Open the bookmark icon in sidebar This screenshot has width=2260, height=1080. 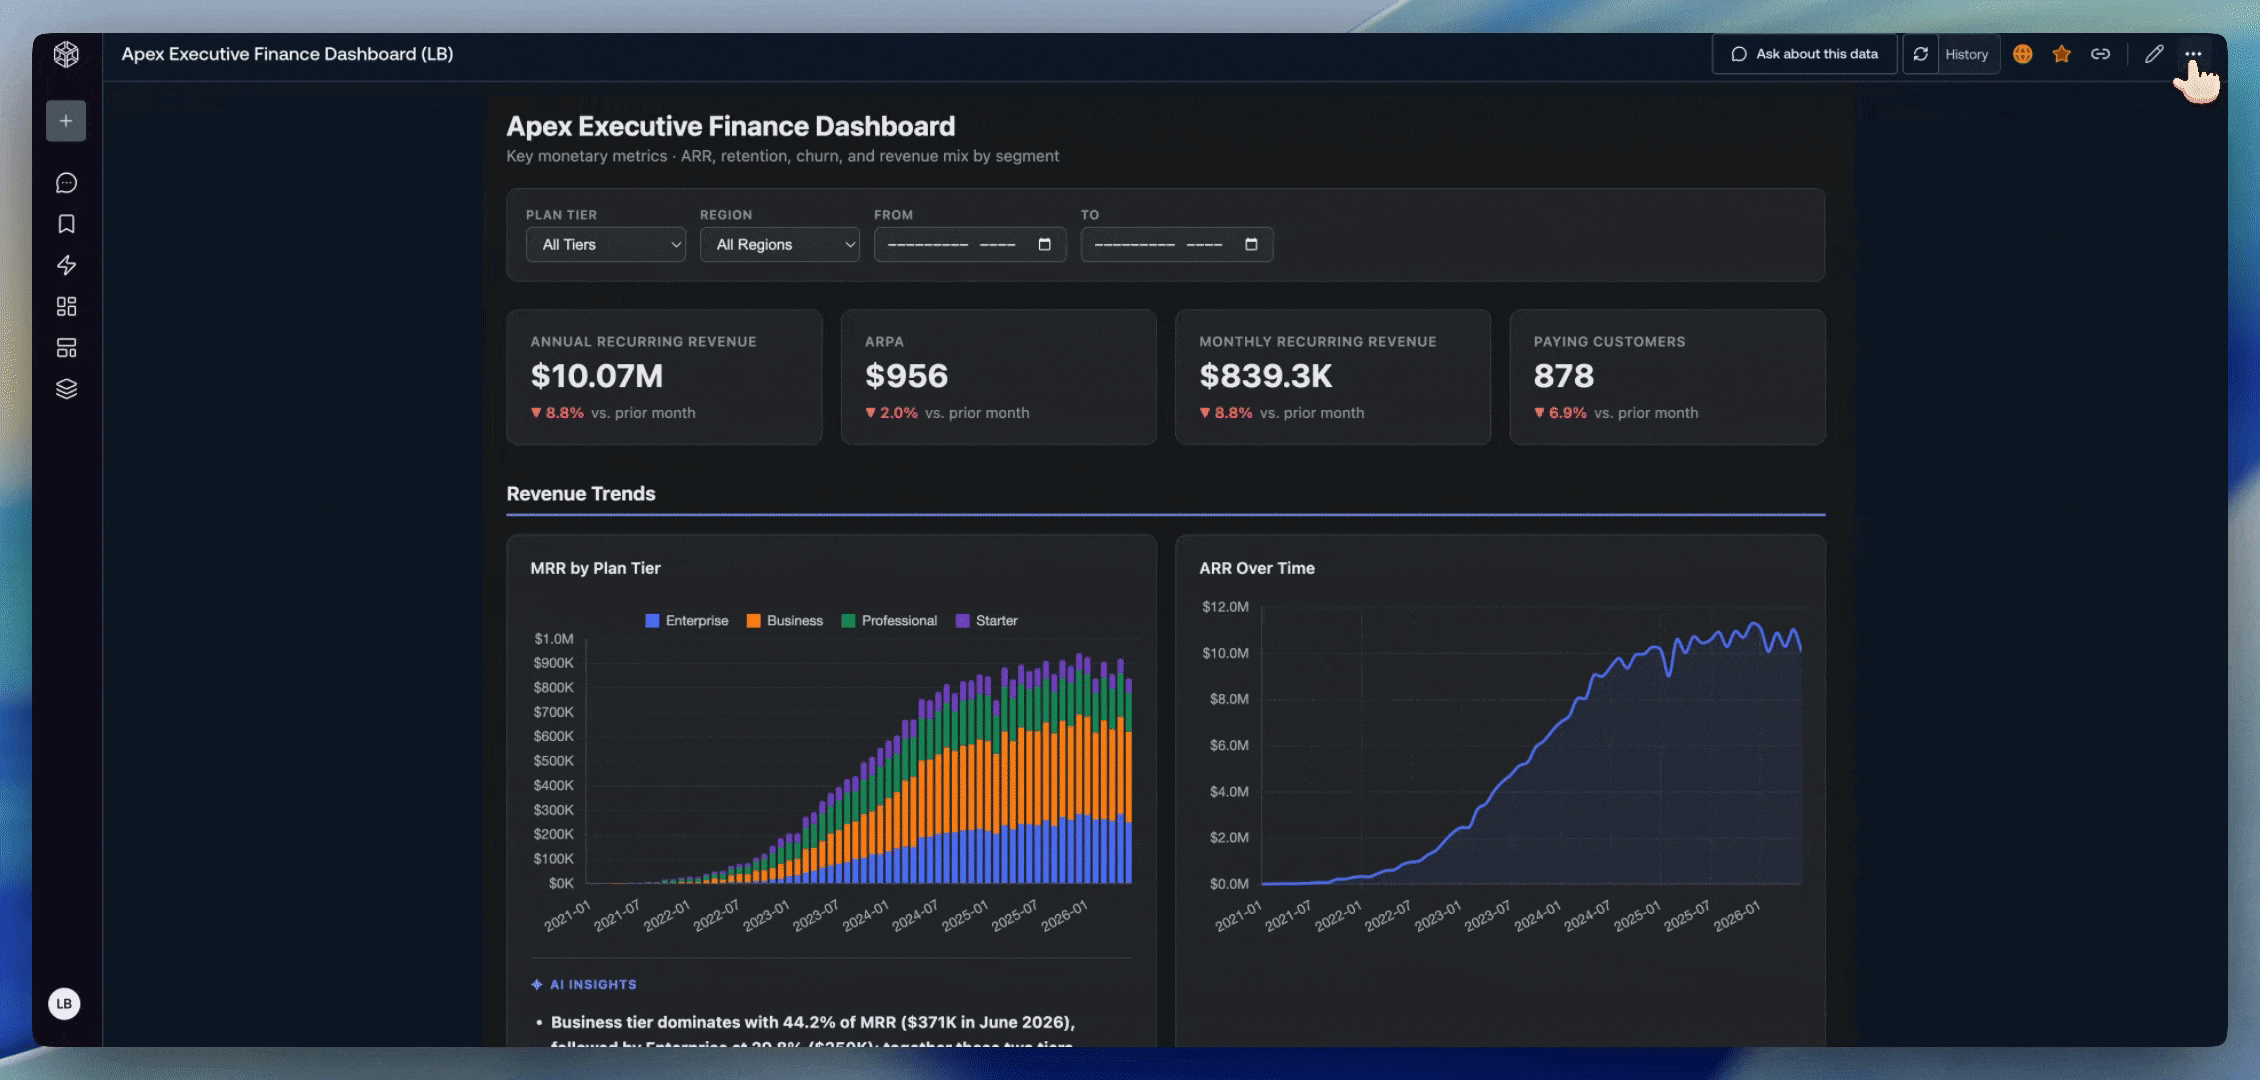coord(66,224)
